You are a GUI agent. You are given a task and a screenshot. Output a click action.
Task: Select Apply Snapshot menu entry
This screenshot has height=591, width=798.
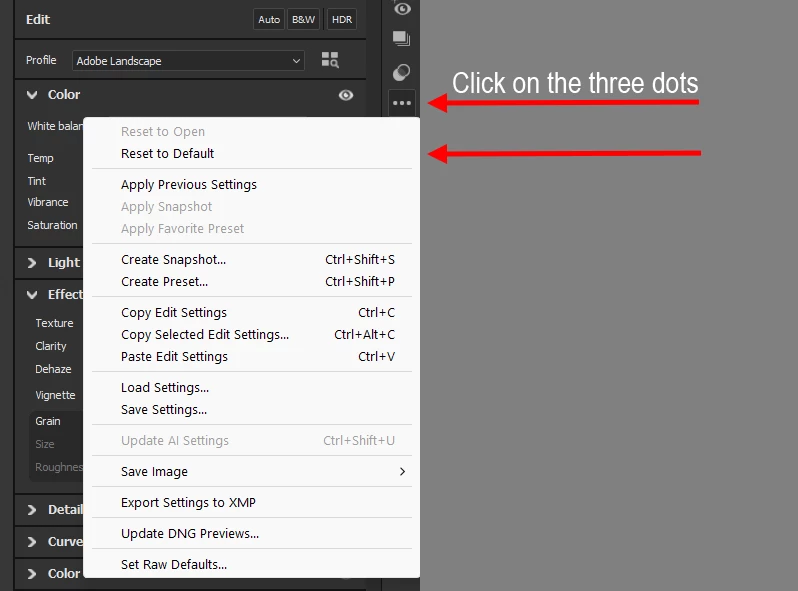tap(252, 207)
